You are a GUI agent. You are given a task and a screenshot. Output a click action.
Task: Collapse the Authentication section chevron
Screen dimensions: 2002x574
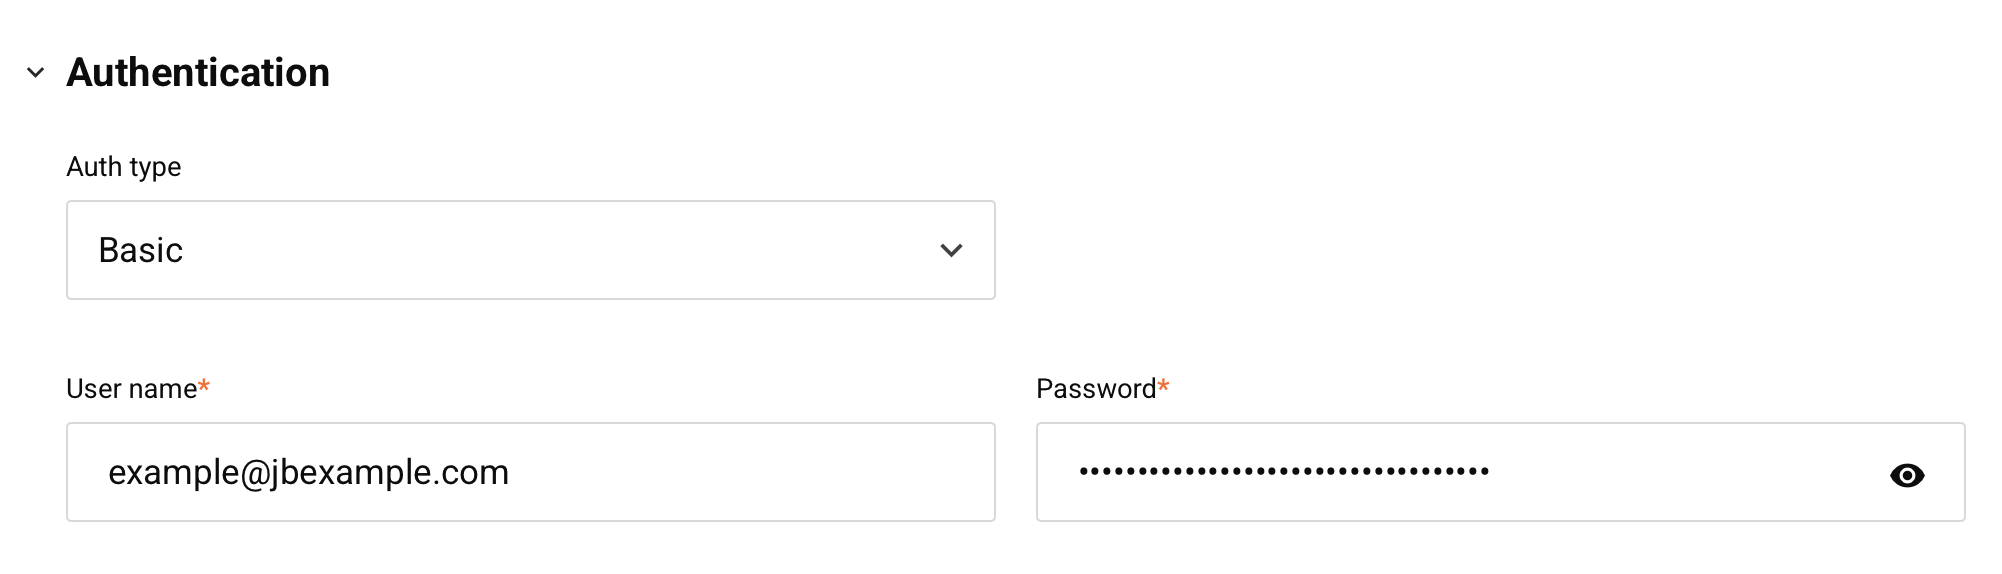[36, 73]
